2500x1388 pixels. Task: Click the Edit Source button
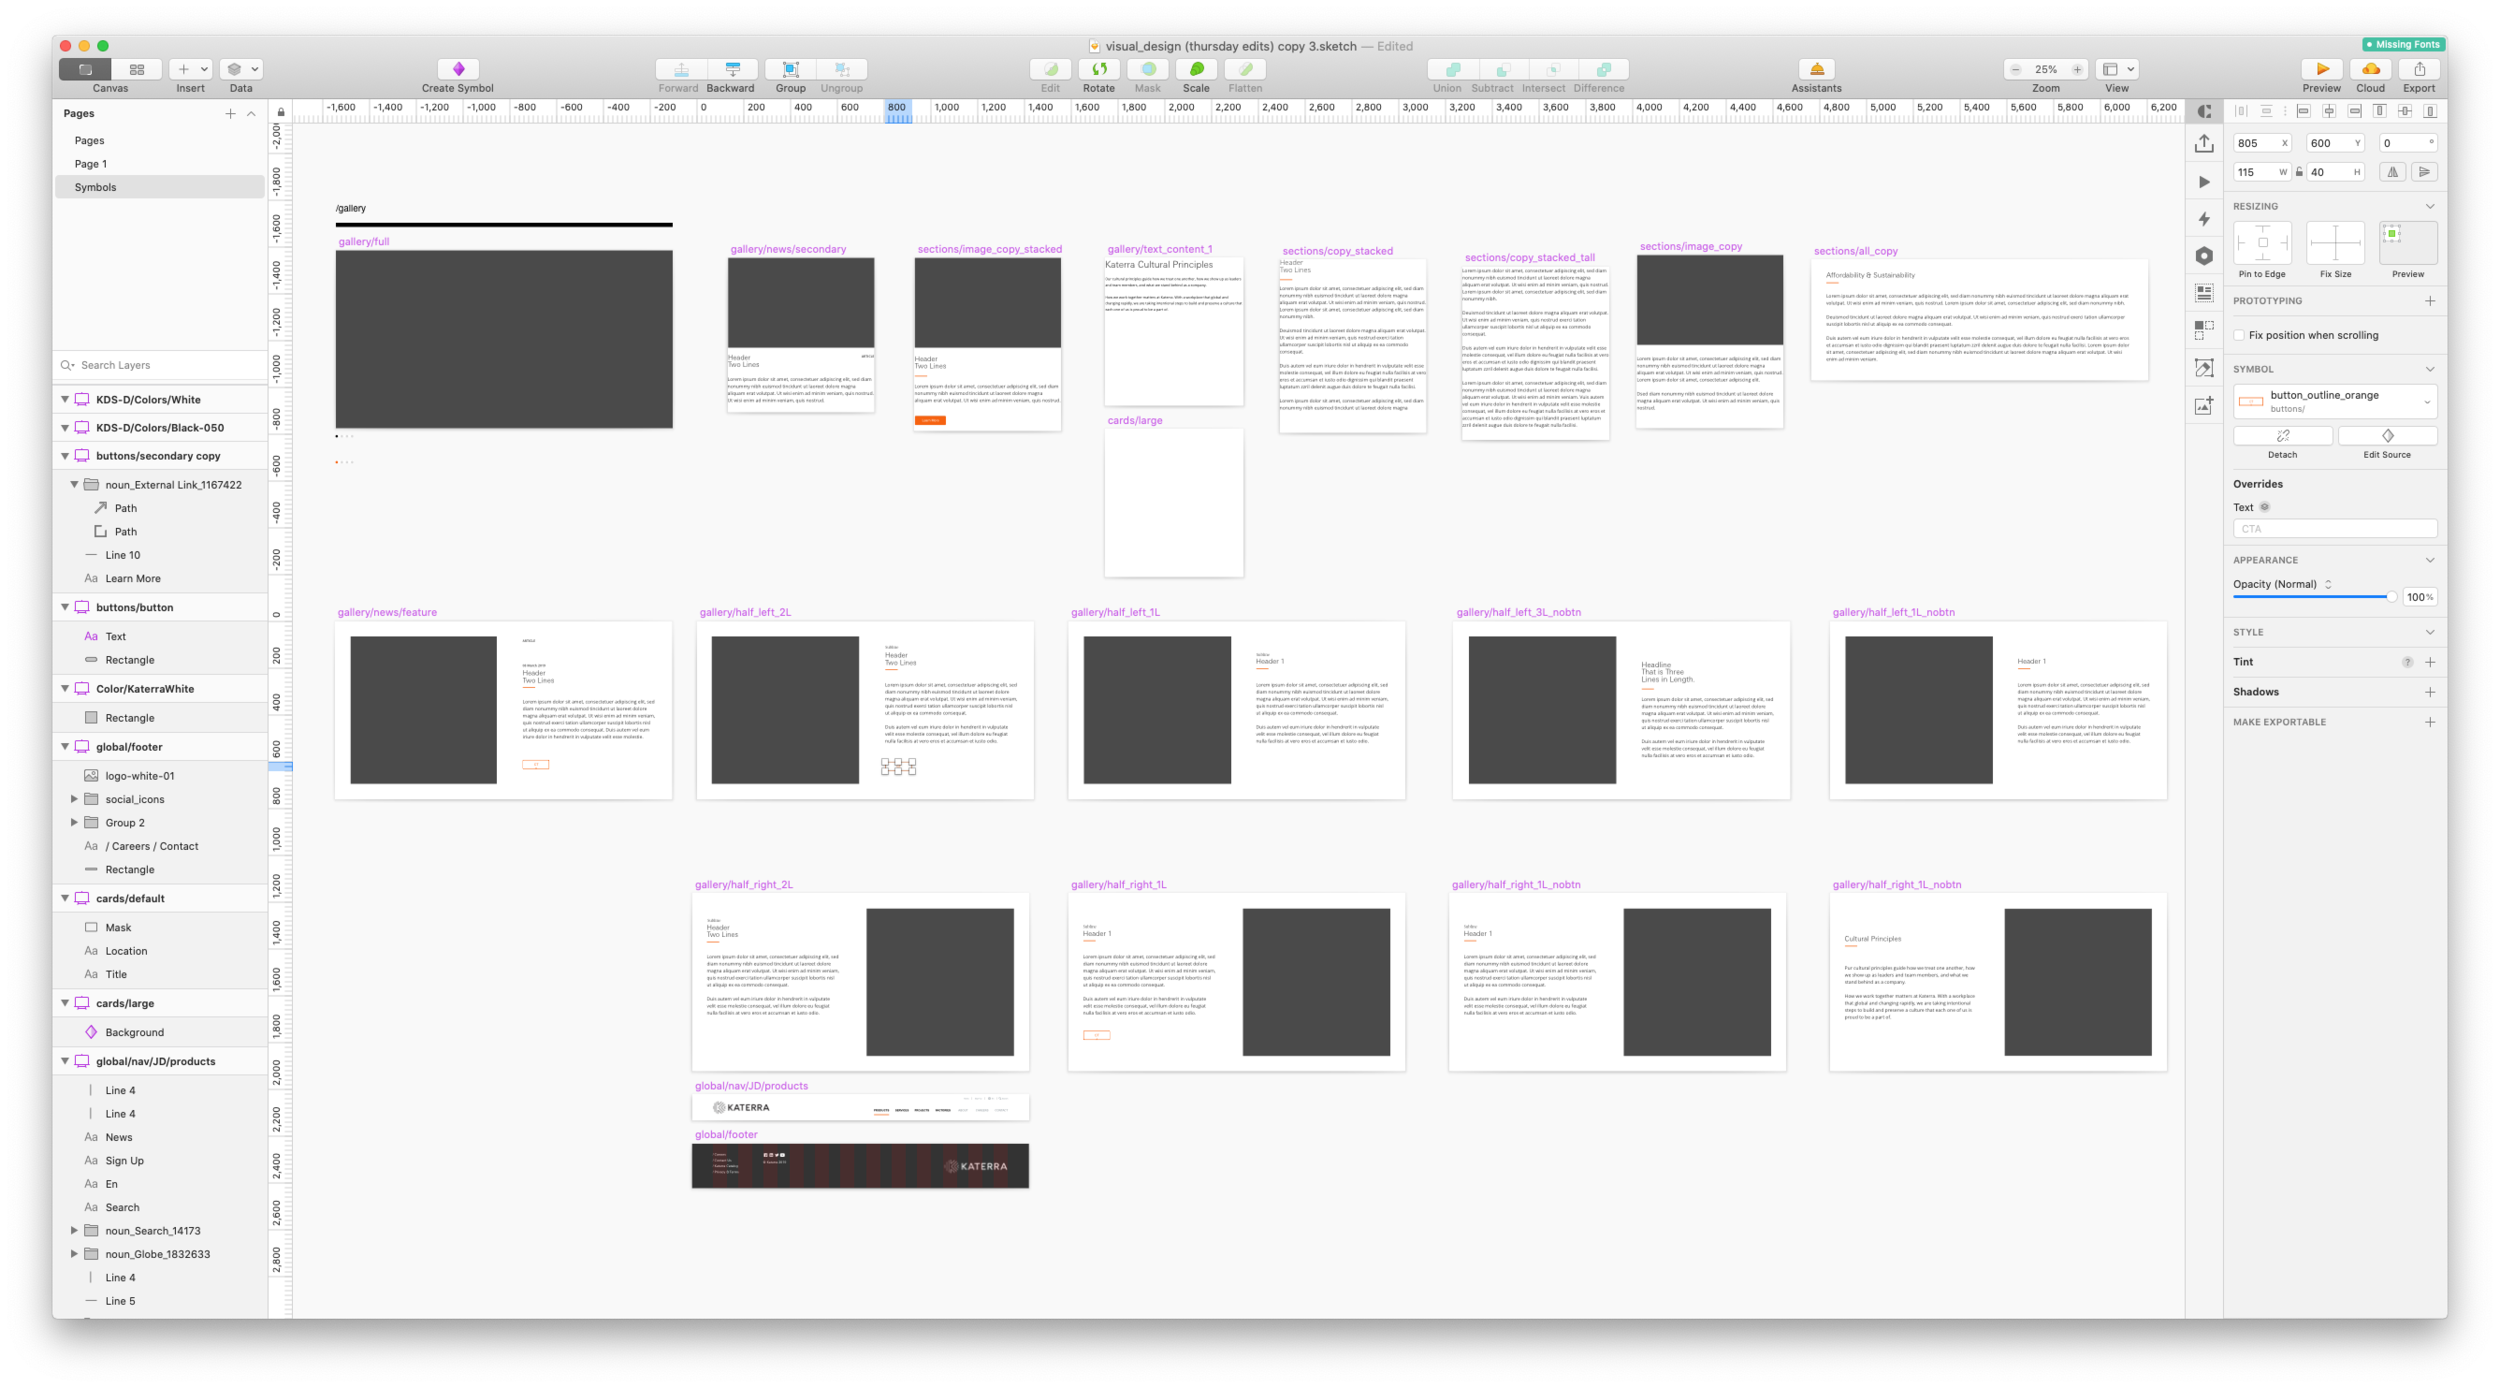2386,436
